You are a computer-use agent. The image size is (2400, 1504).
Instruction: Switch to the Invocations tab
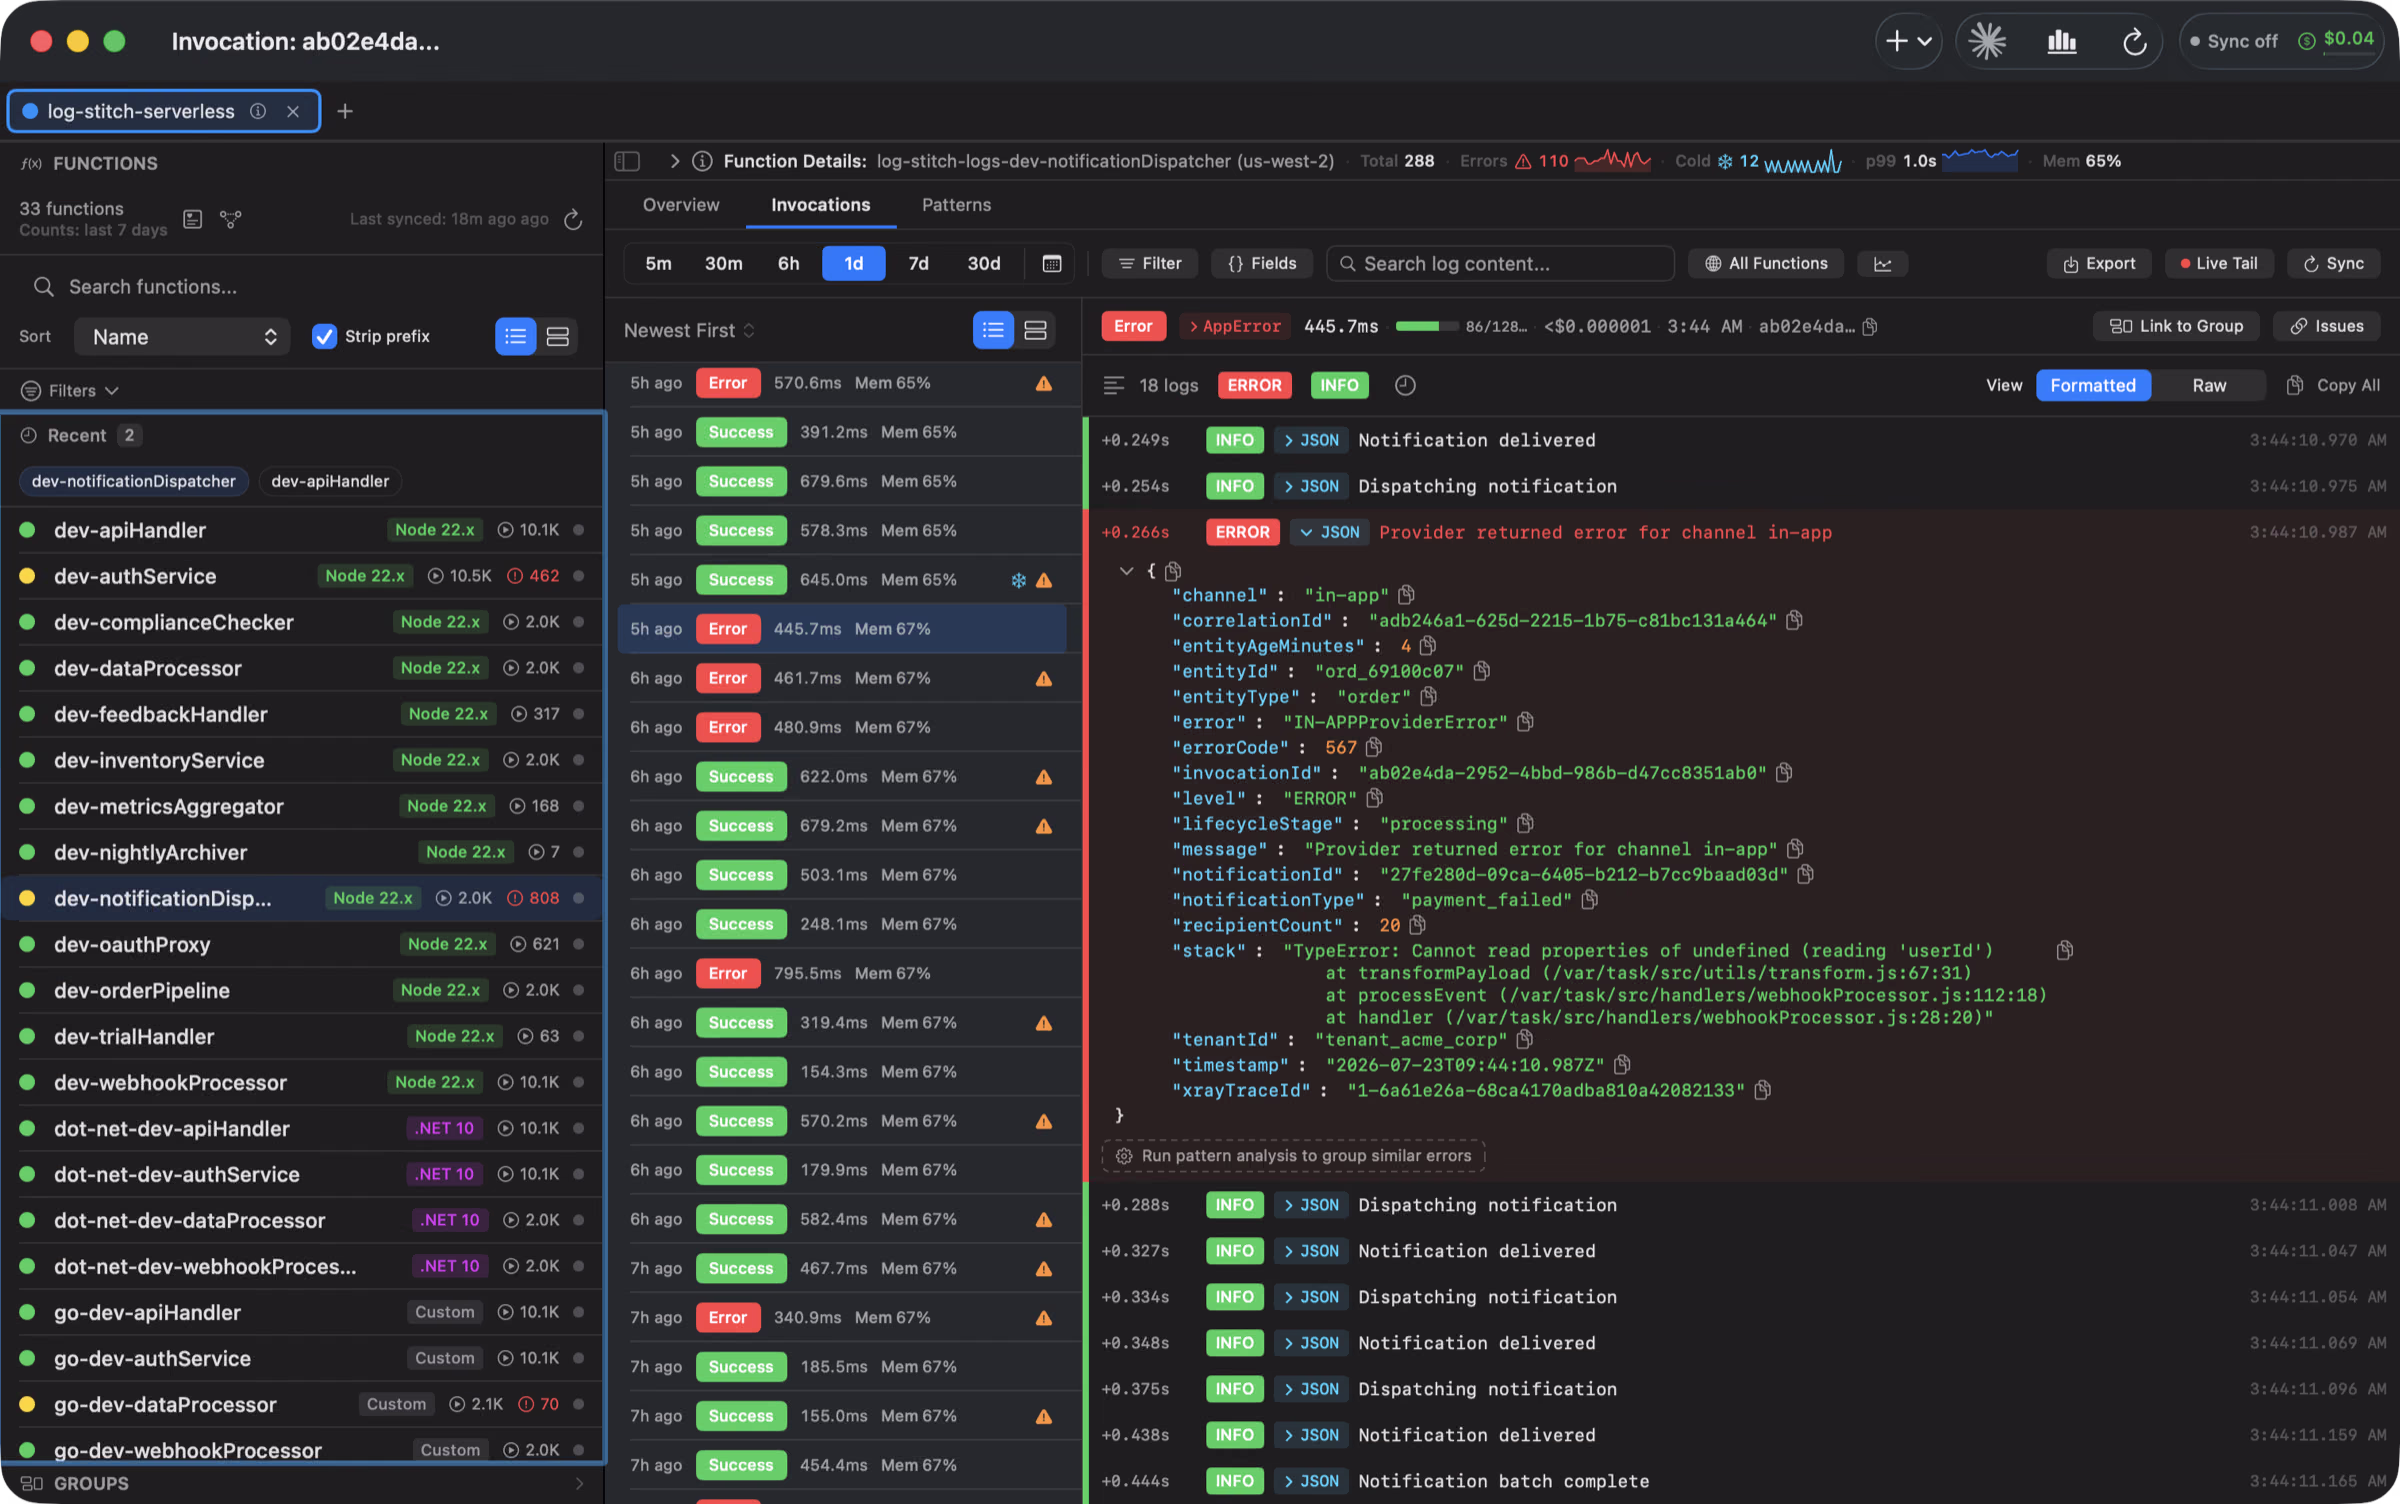click(x=820, y=204)
